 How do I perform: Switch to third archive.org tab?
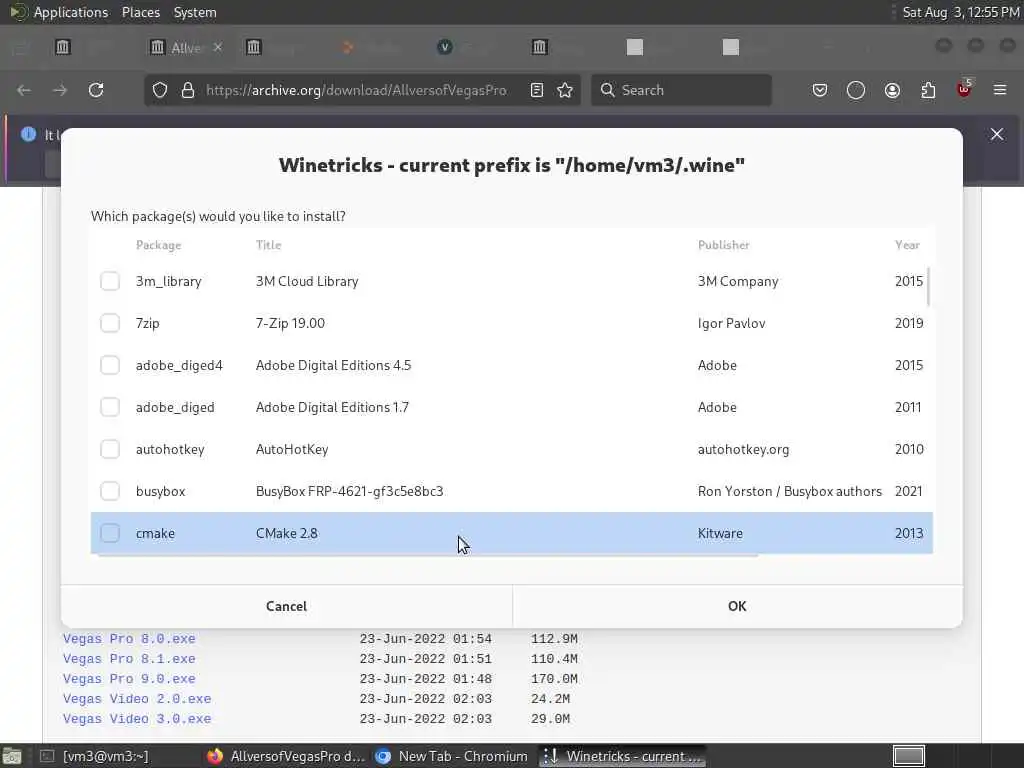[x=253, y=47]
